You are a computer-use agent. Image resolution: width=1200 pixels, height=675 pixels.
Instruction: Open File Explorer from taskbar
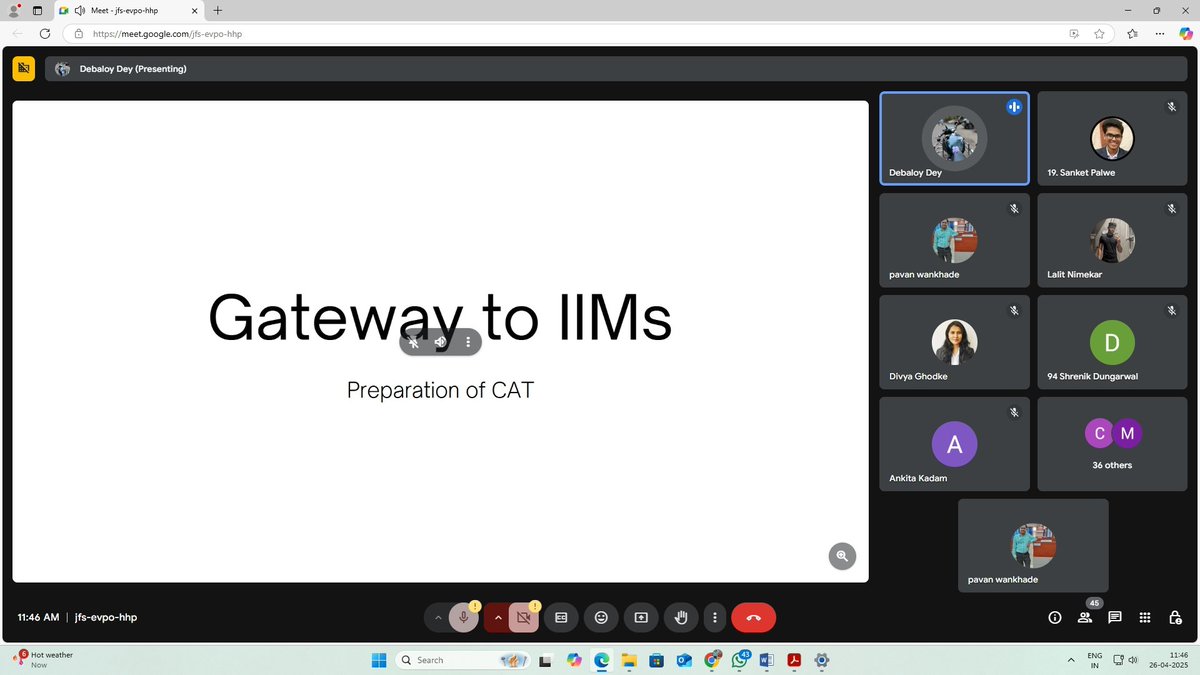pyautogui.click(x=629, y=660)
